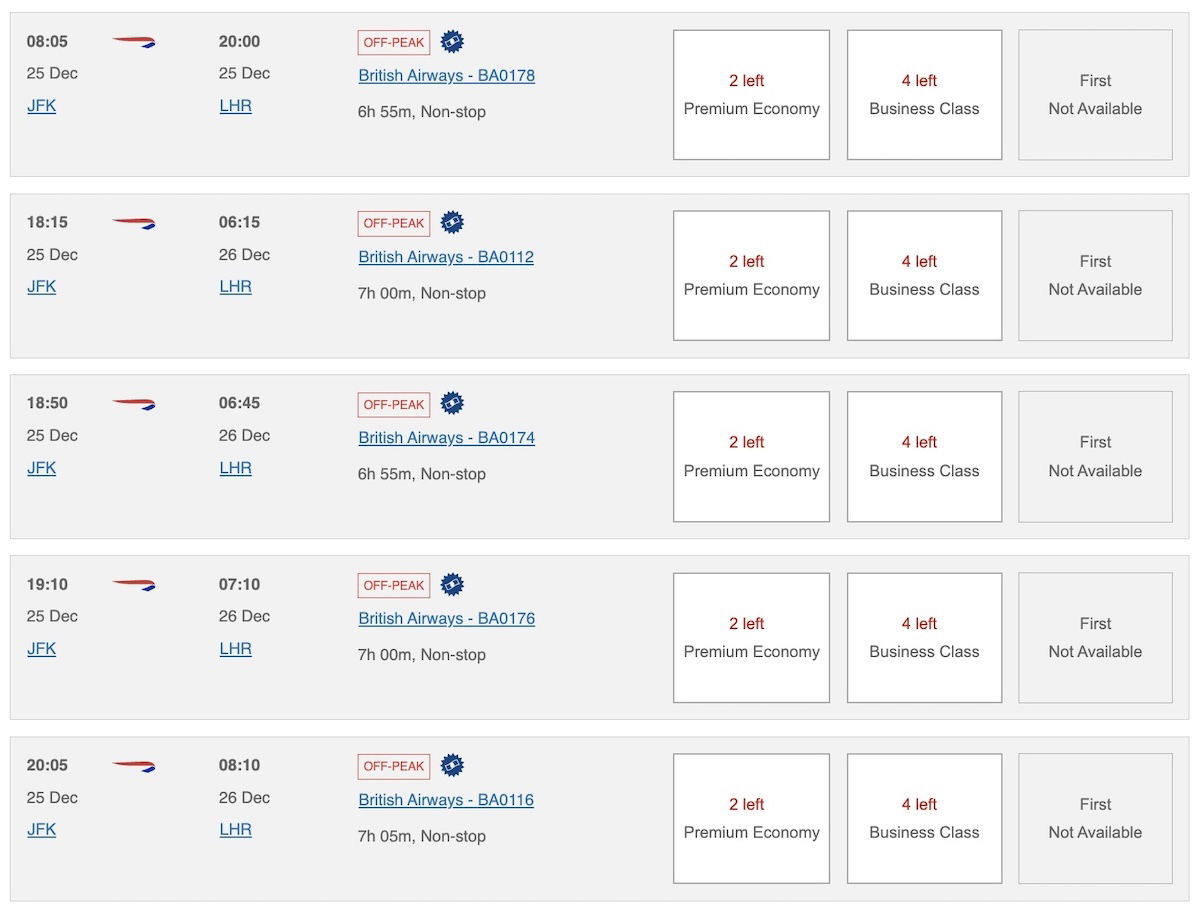The image size is (1200, 912).
Task: Click the OFF-PEAK label on flight BA0174
Action: click(x=394, y=405)
